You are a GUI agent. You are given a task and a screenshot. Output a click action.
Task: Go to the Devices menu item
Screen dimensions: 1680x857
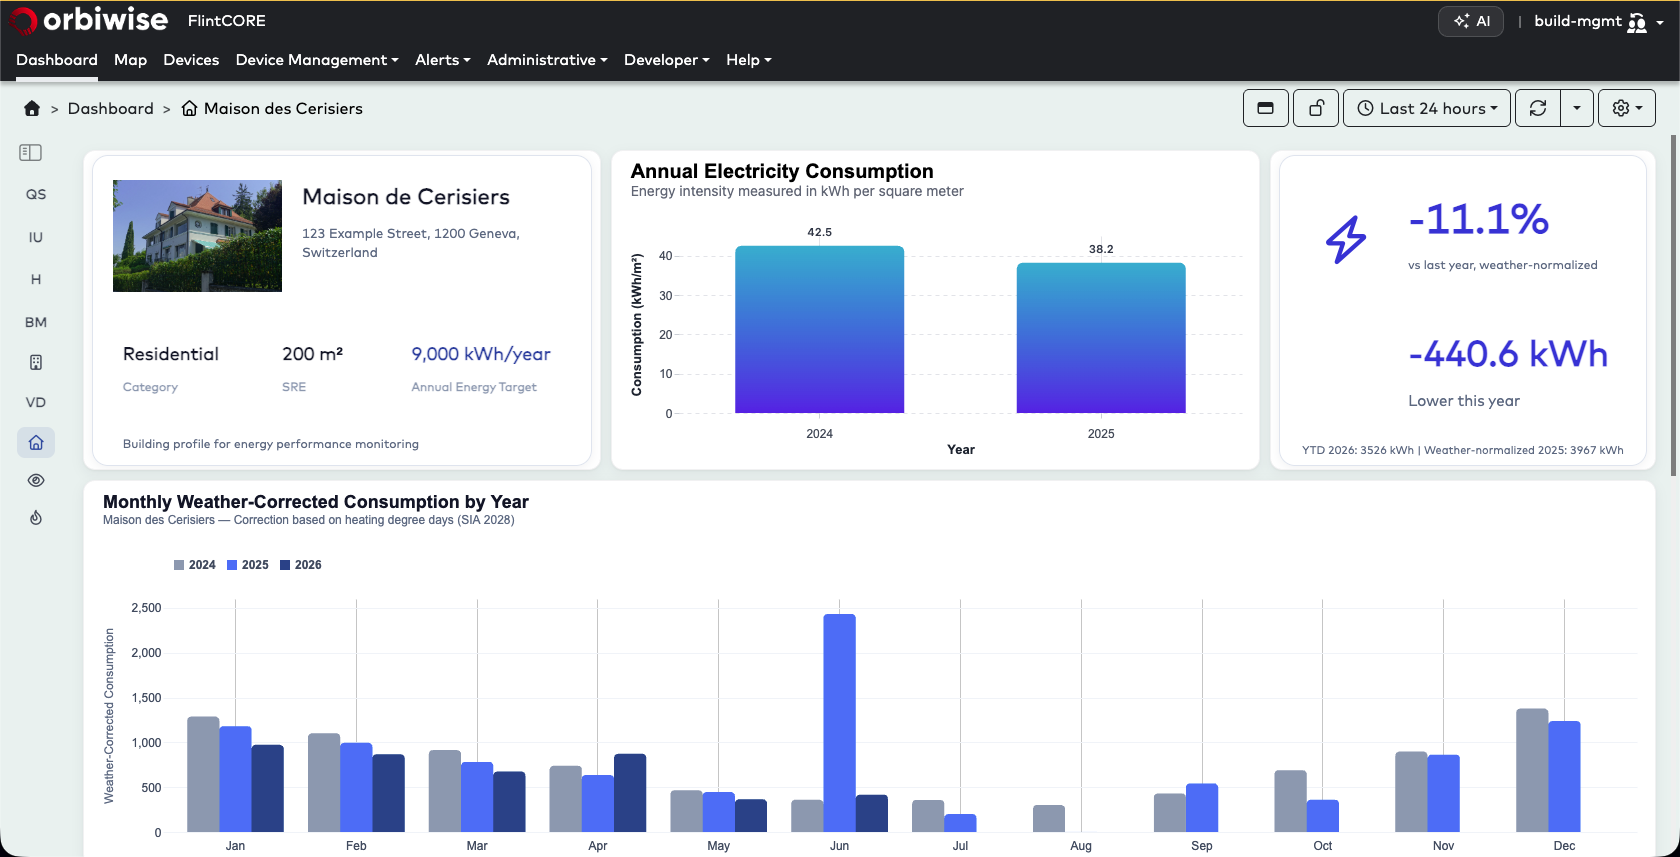pyautogui.click(x=191, y=60)
